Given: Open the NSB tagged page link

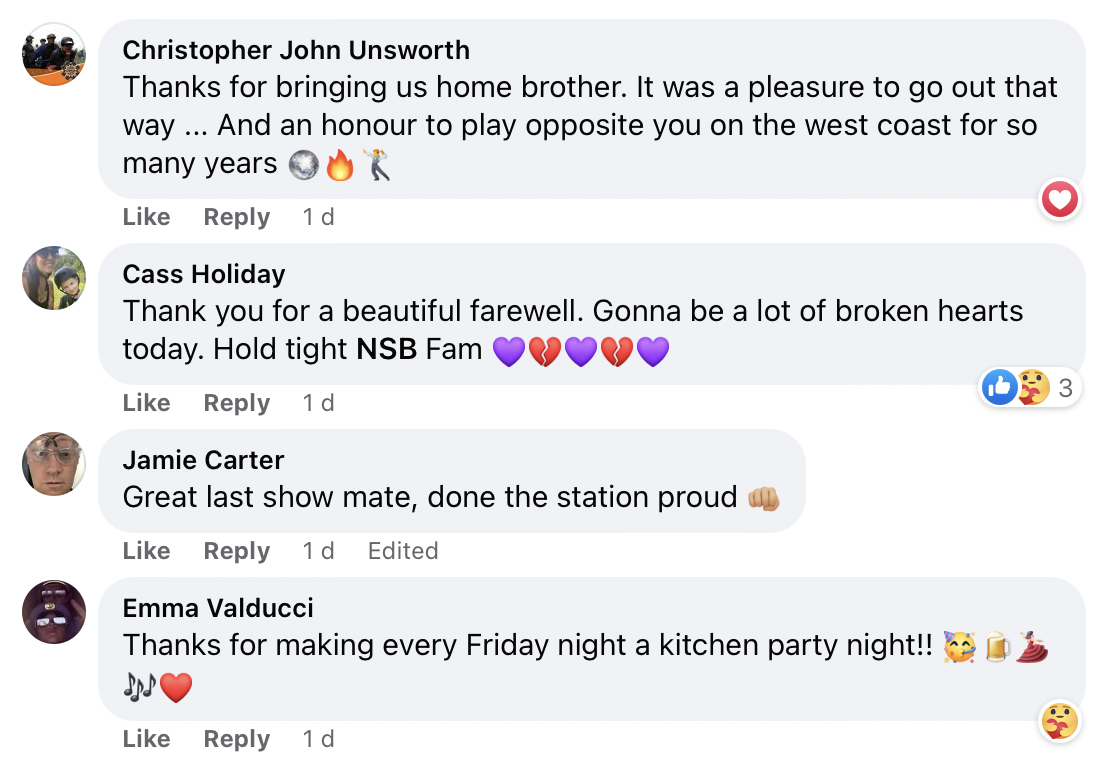Looking at the screenshot, I should coord(386,350).
